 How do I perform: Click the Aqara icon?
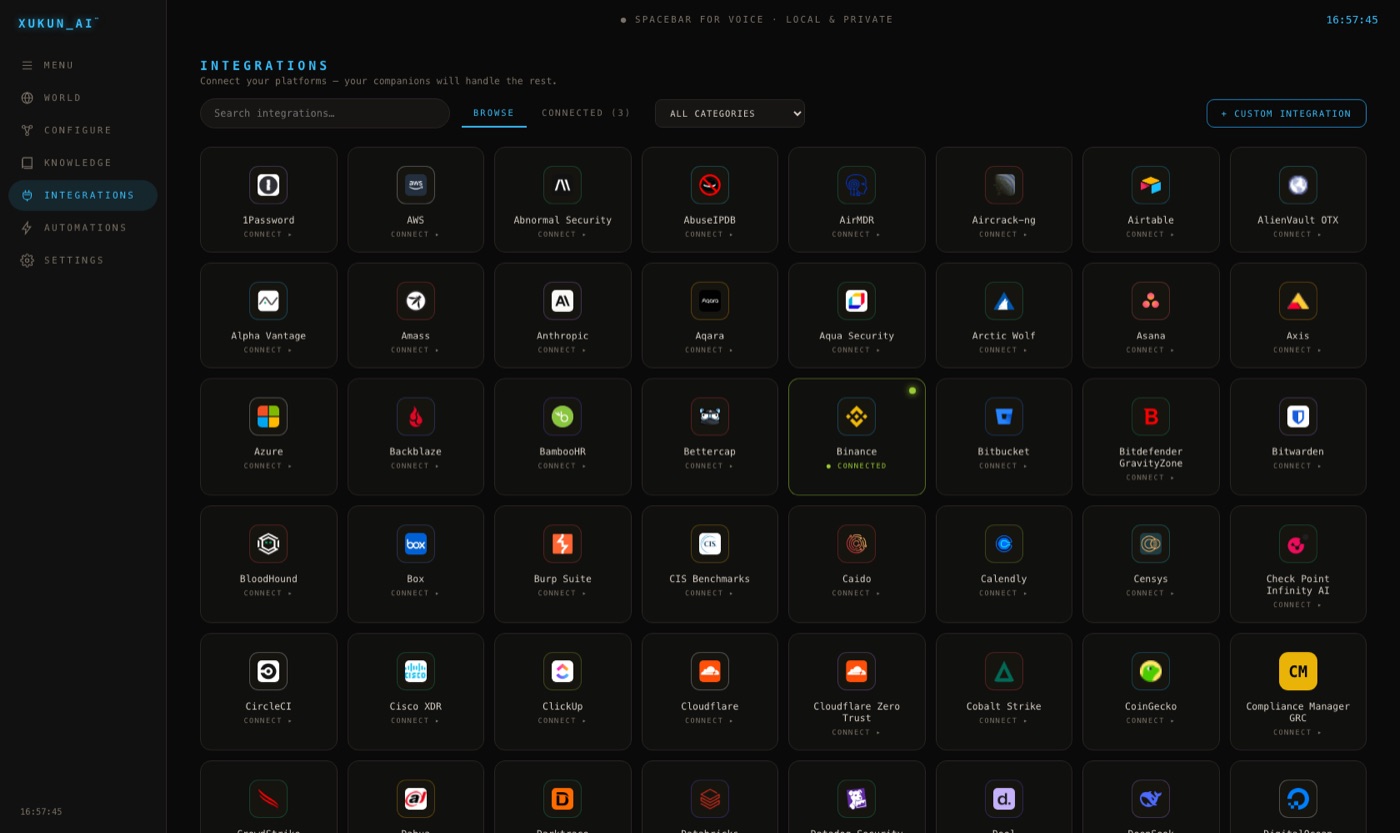(709, 301)
